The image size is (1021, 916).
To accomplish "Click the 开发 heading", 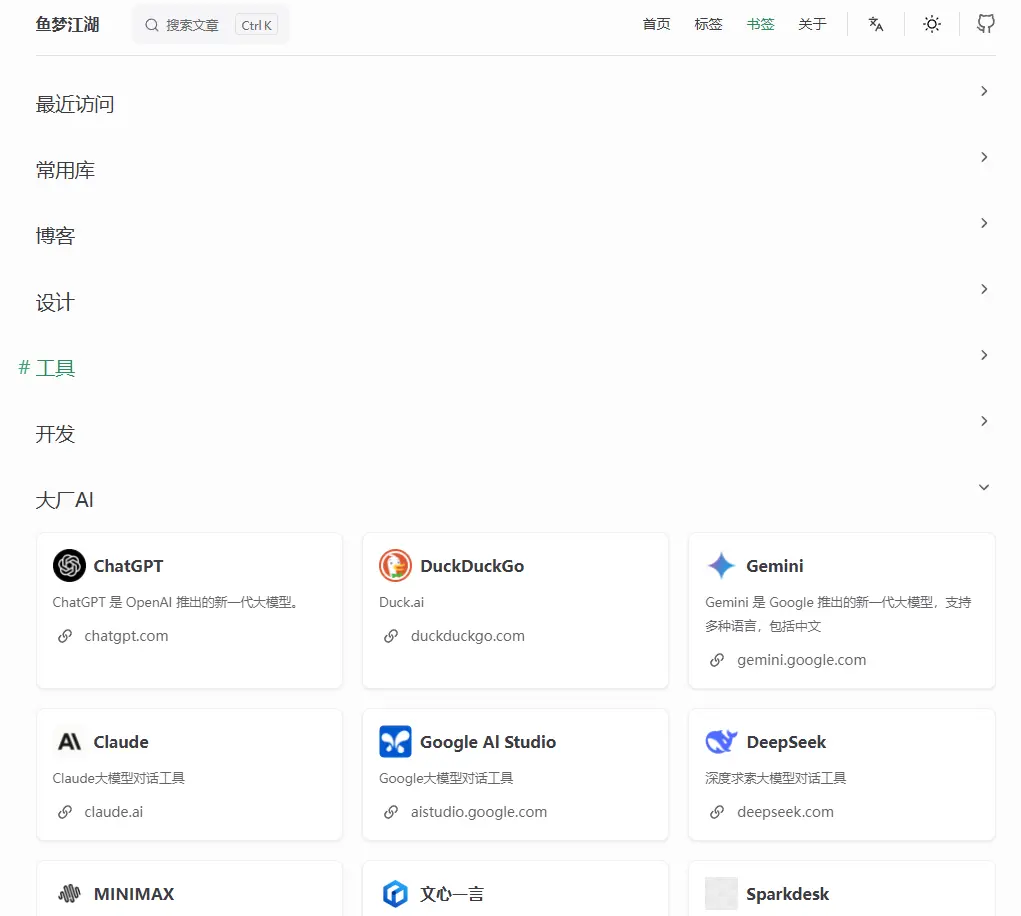I will click(55, 434).
